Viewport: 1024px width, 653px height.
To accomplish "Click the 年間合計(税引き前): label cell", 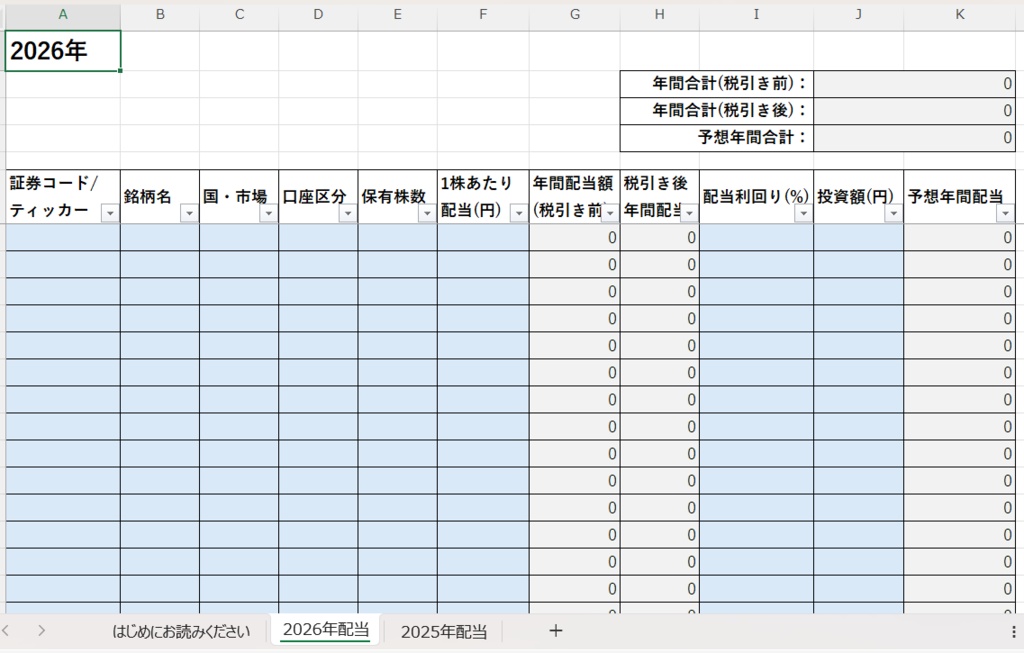I will (x=716, y=84).
